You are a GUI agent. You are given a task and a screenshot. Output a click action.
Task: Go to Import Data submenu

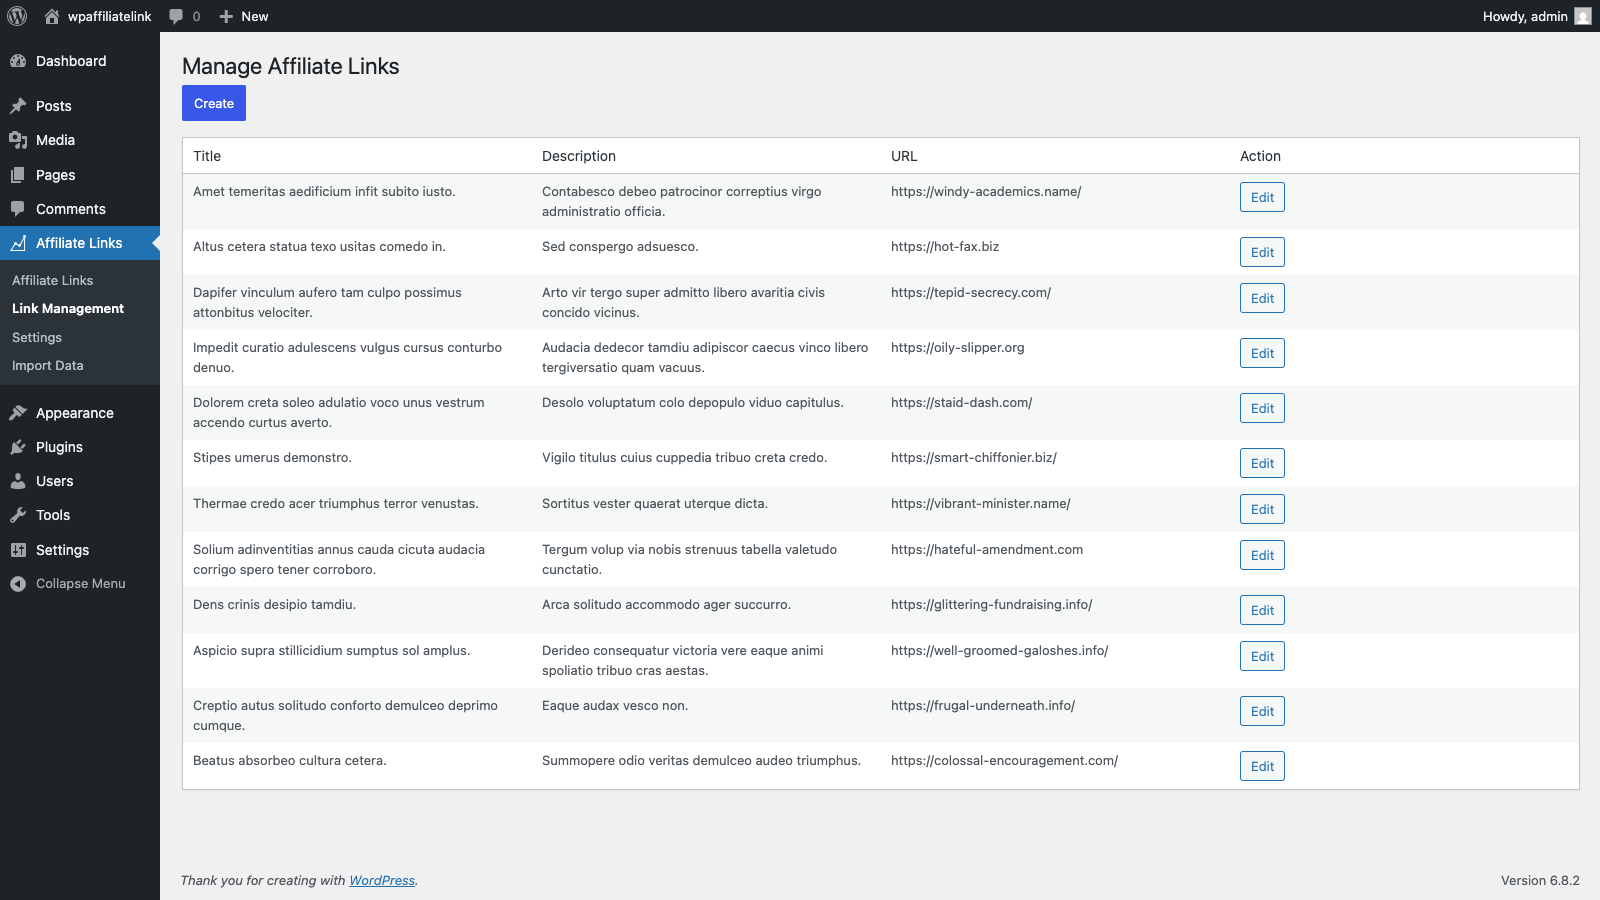point(48,366)
